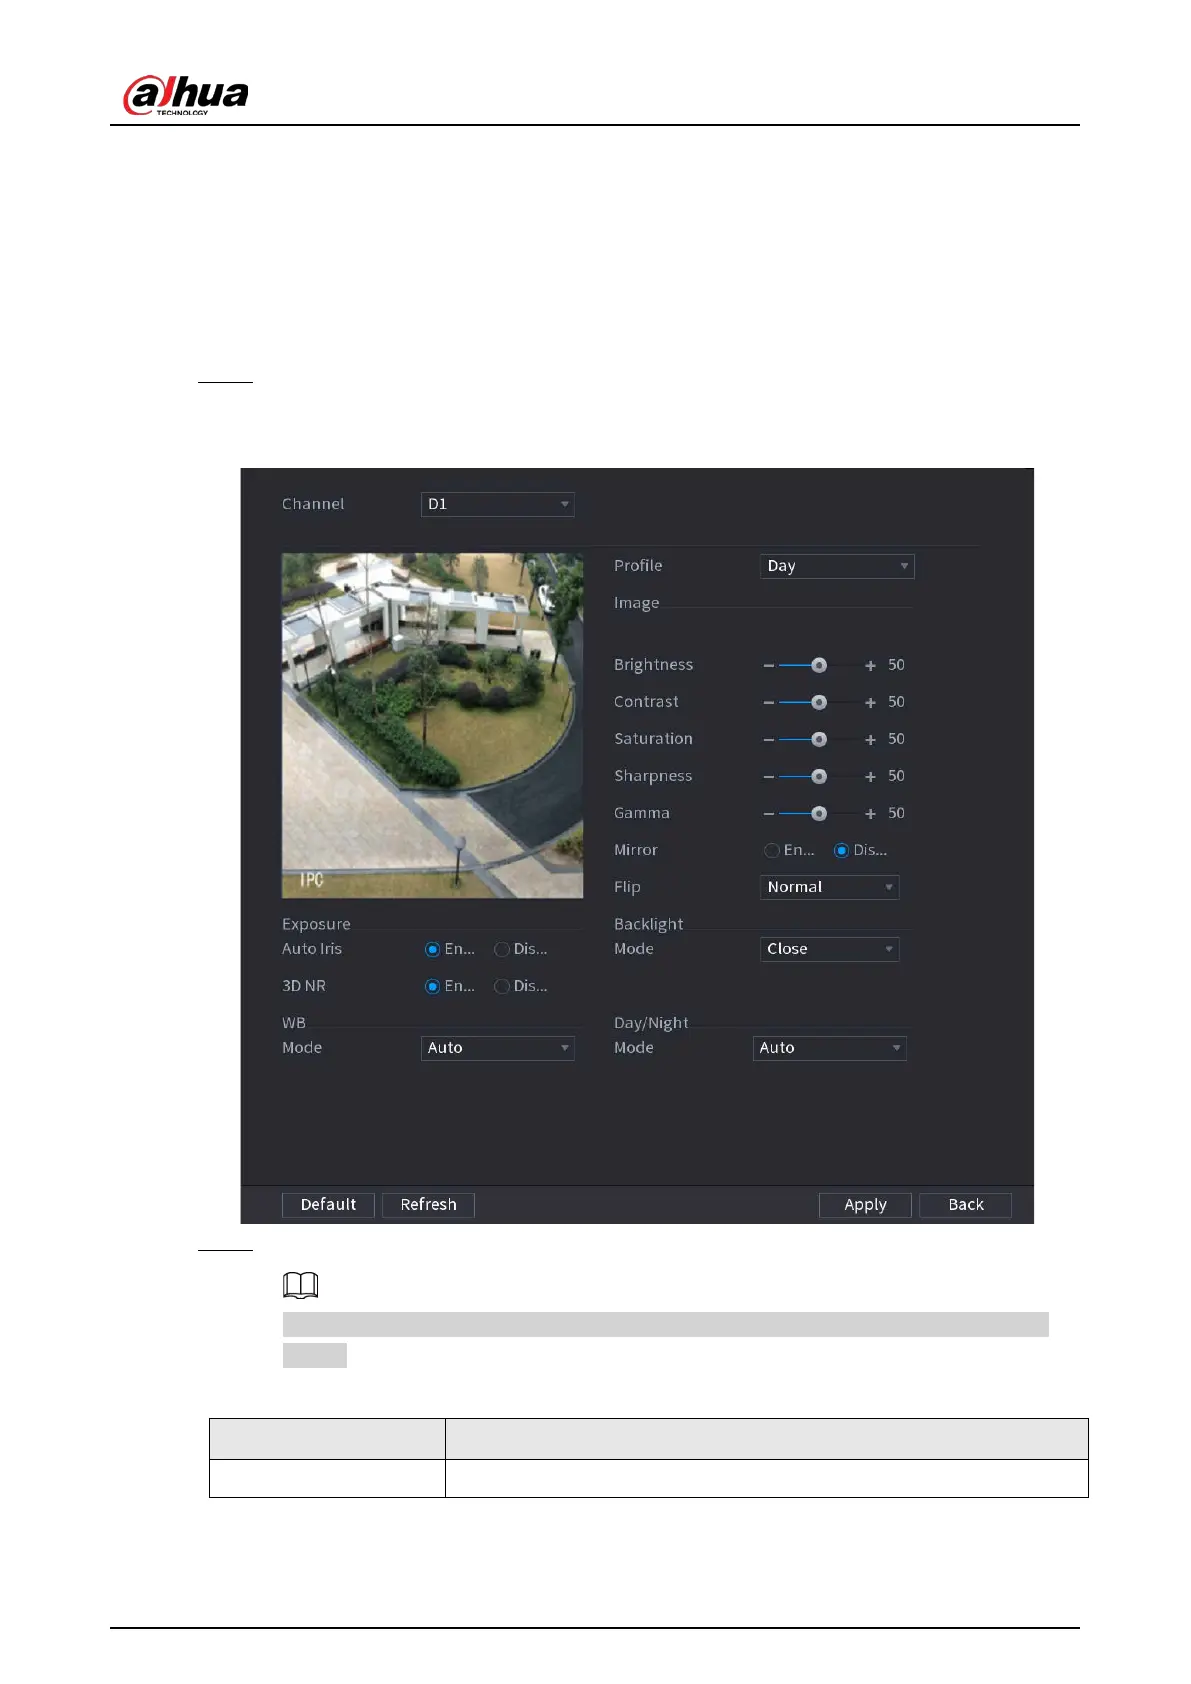The image size is (1191, 1684).
Task: Increase Gamma with the plus icon
Action: point(870,814)
